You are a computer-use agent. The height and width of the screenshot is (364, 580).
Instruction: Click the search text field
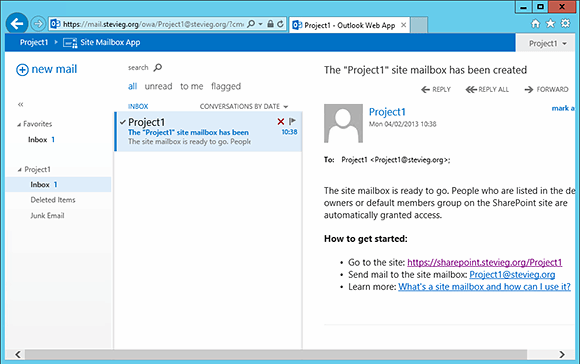click(x=138, y=68)
